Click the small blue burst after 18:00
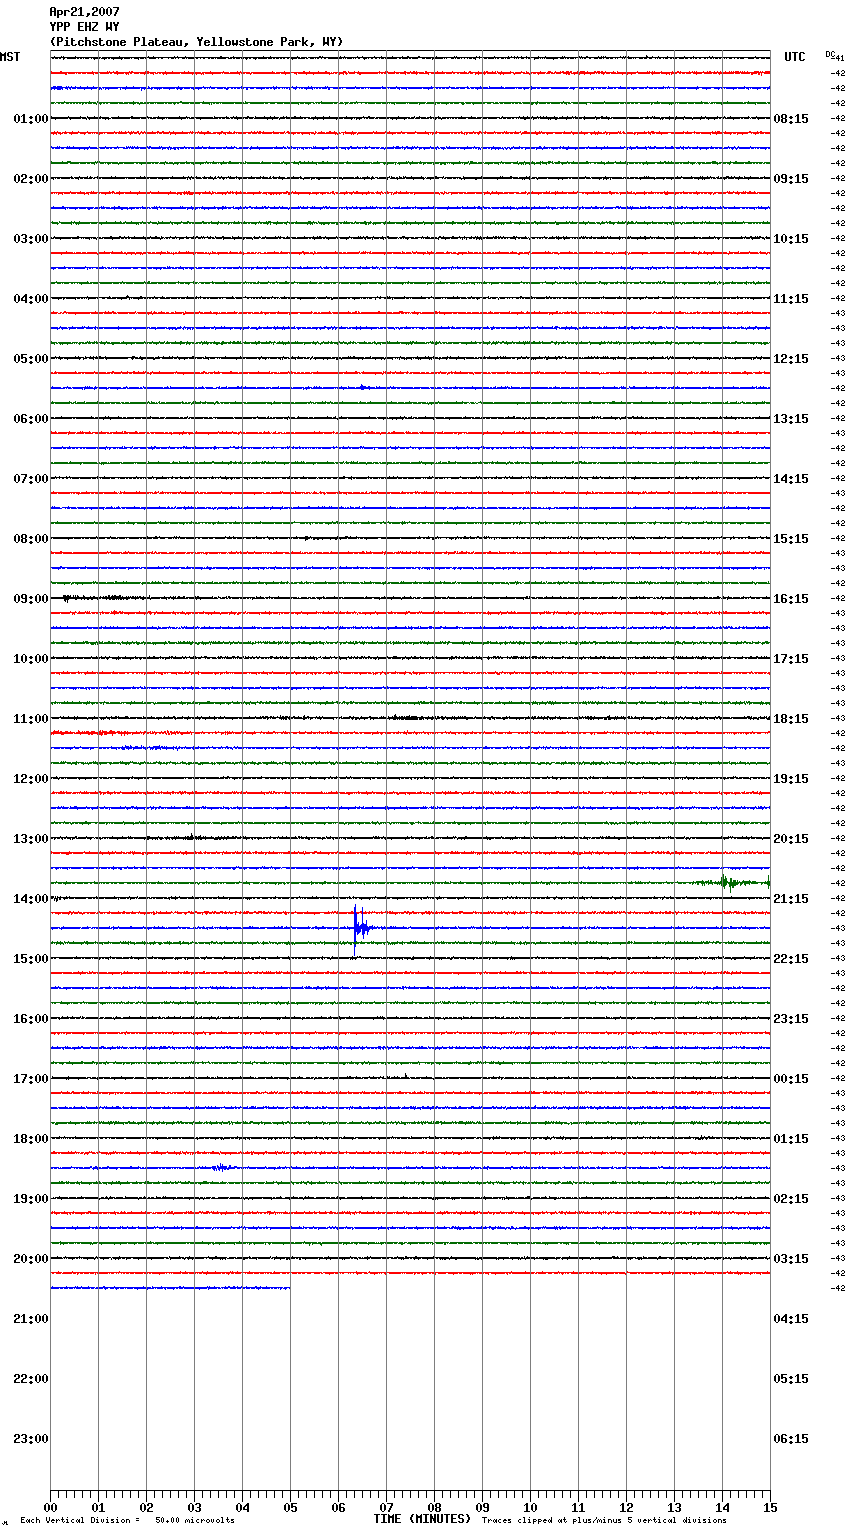Image resolution: width=850 pixels, height=1534 pixels. [223, 1167]
